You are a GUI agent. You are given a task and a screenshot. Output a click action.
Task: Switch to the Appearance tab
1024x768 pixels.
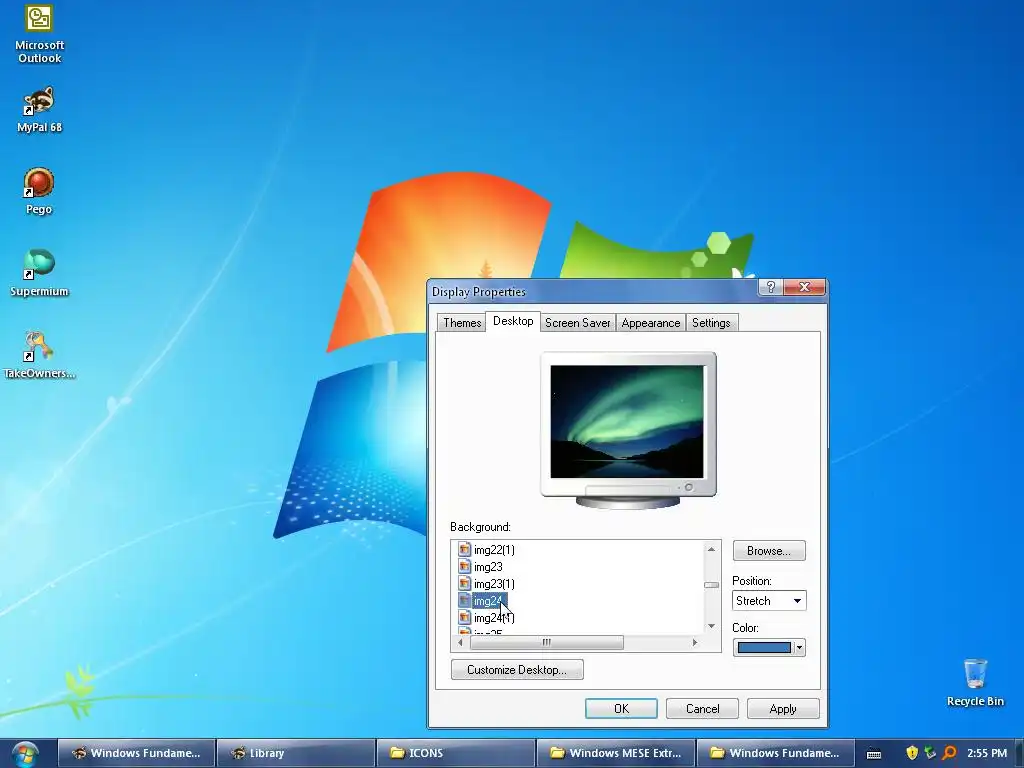click(x=650, y=323)
